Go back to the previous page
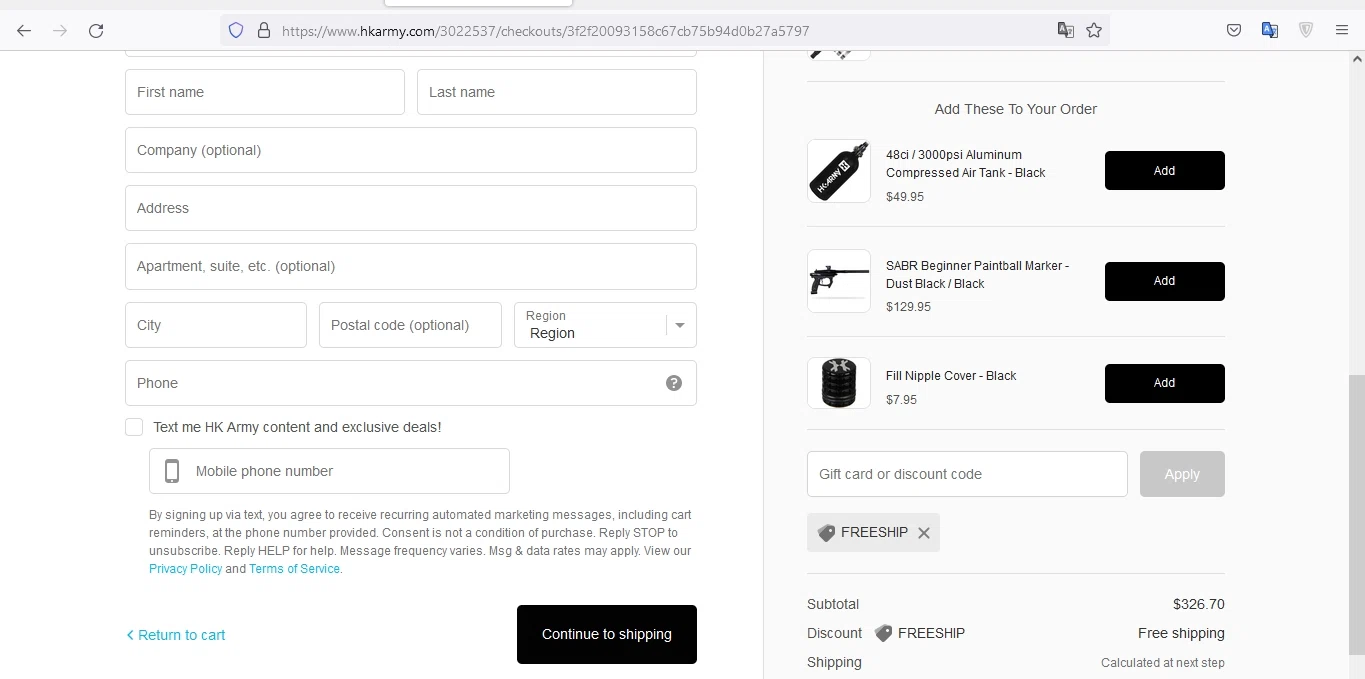Viewport: 1365px width, 679px height. coord(24,30)
